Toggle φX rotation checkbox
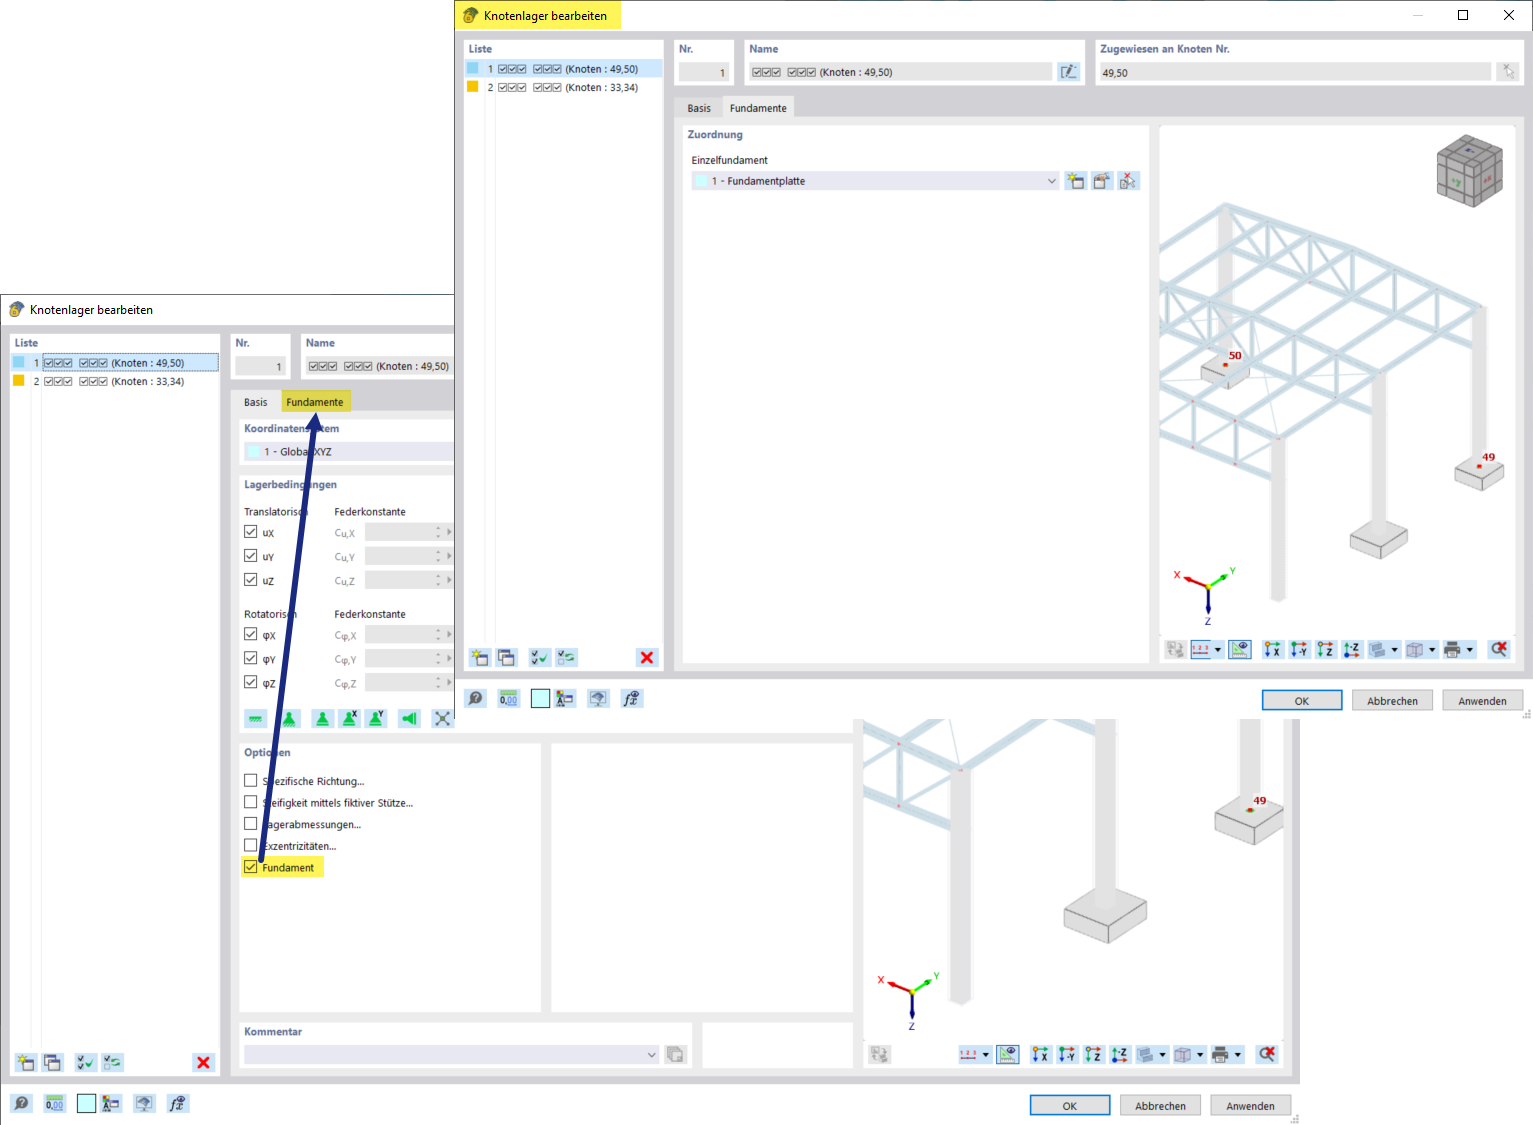1533x1125 pixels. (251, 634)
